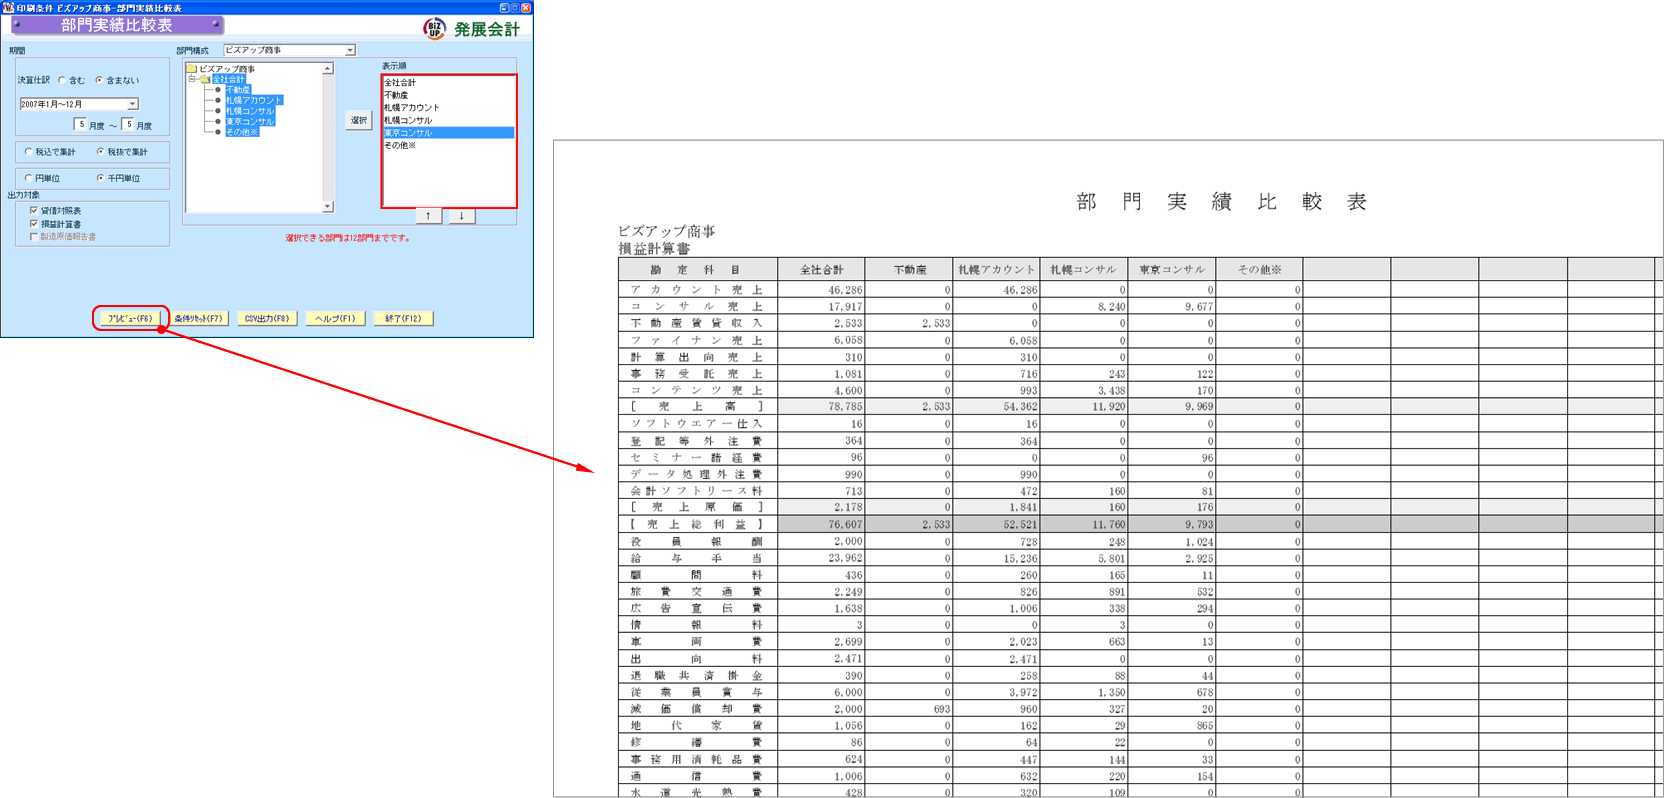
Task: Select 札幌コンサル in the 表示順 list
Action: (x=448, y=120)
